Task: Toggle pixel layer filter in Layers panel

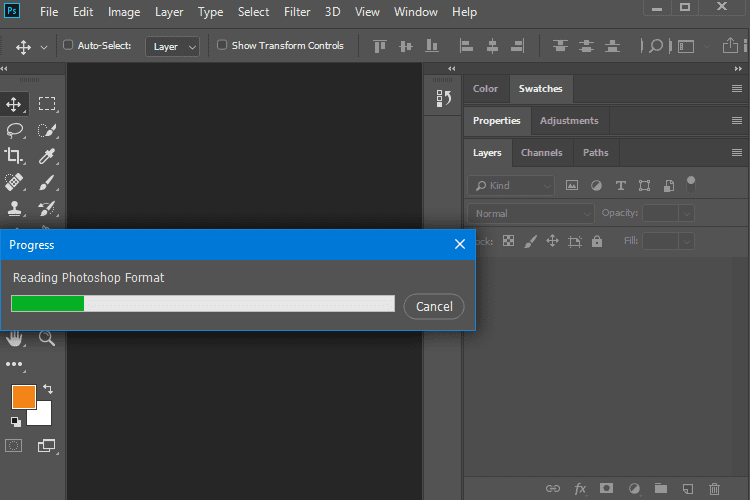Action: pyautogui.click(x=572, y=185)
